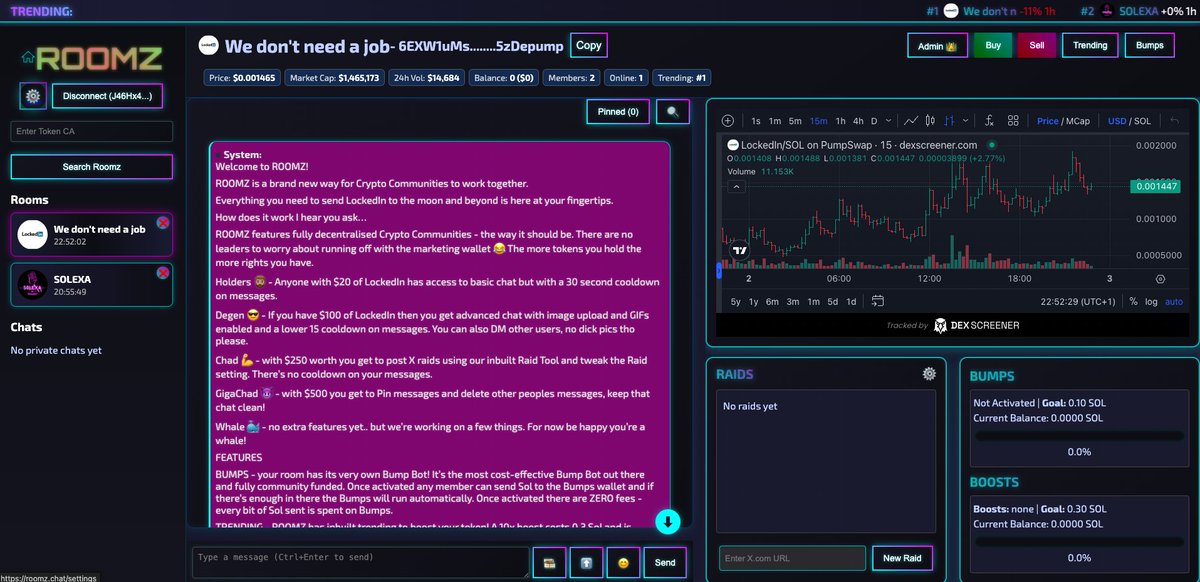Click the SOLEXA room avatar
Image resolution: width=1200 pixels, height=582 pixels.
[33, 285]
